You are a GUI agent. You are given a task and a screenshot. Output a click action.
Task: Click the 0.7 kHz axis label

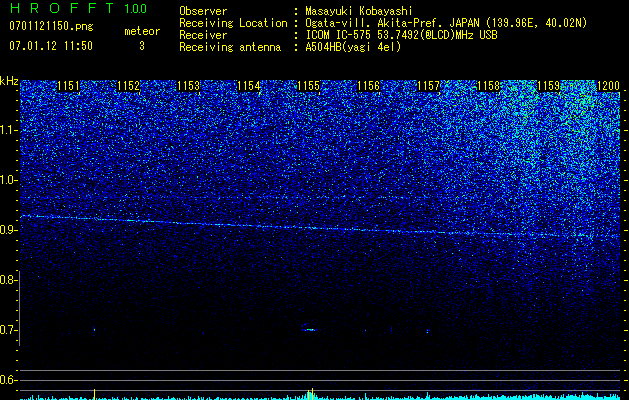click(8, 330)
